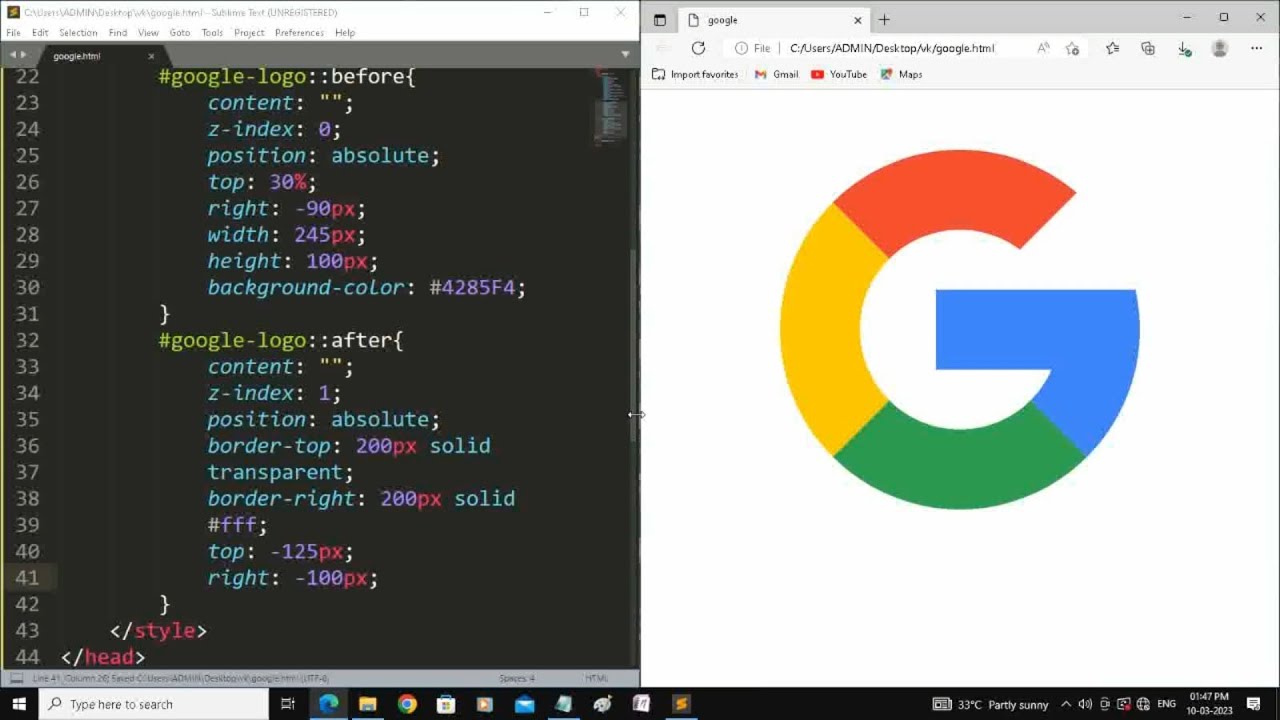Show hidden system tray icons
This screenshot has height=720, width=1280.
coord(1066,704)
